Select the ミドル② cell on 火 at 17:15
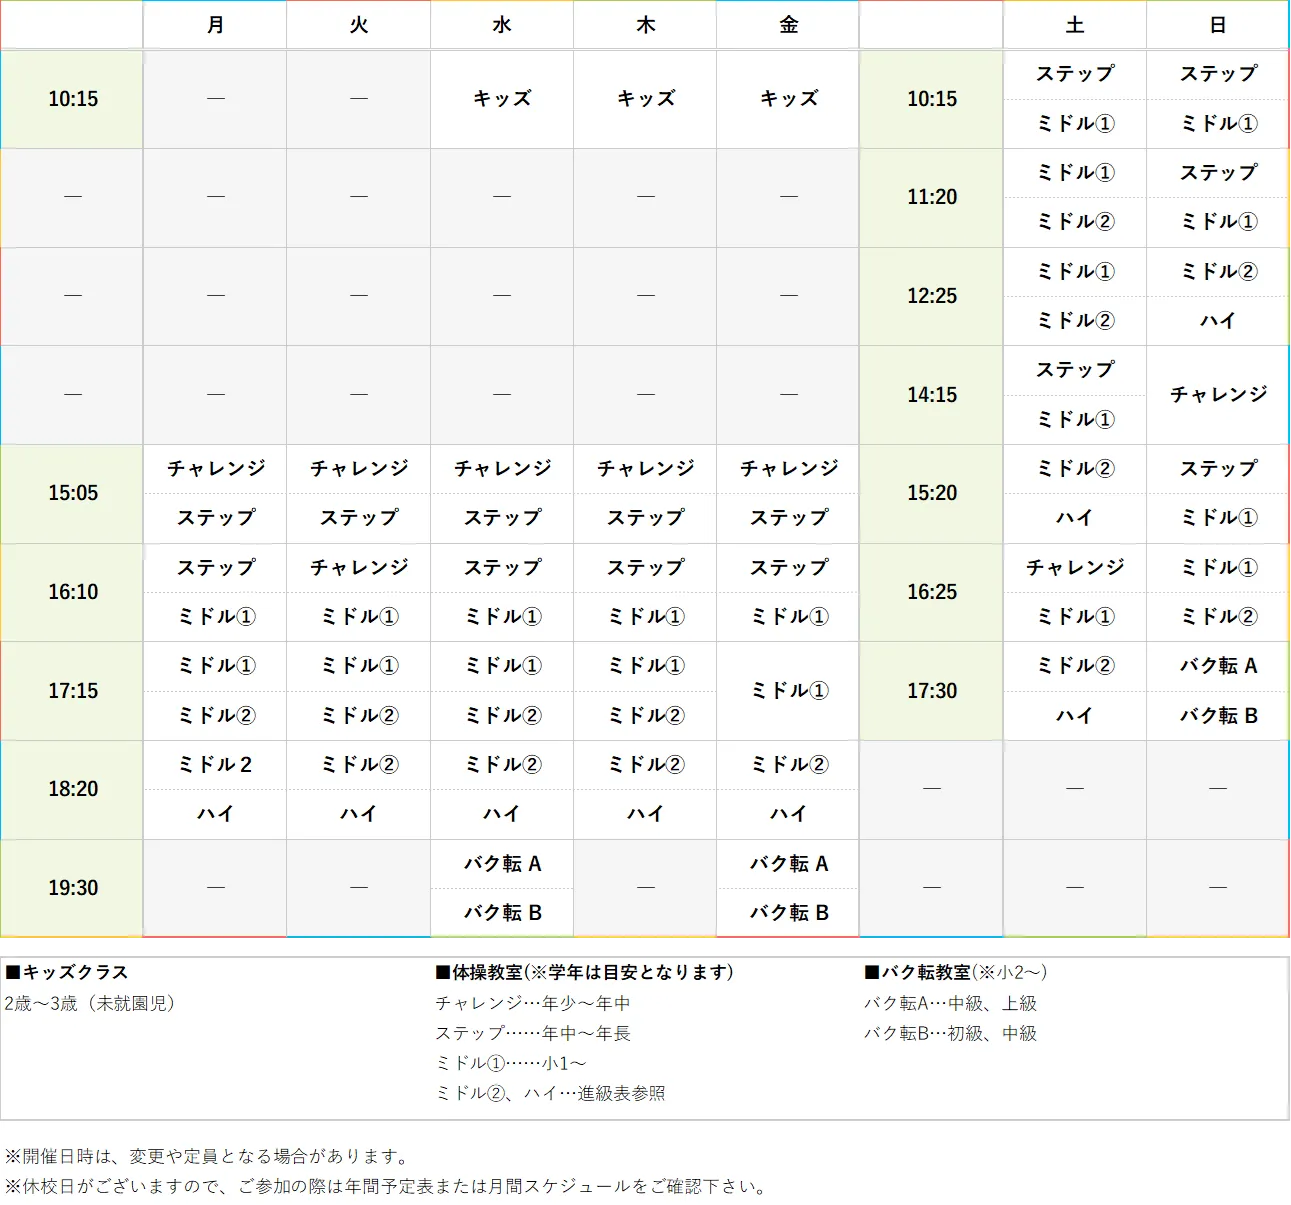 357,715
